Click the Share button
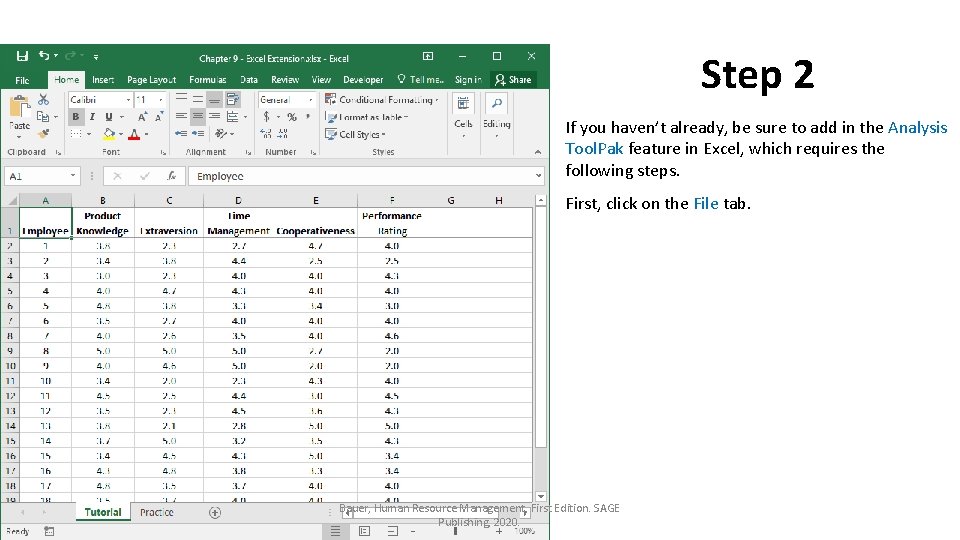Screen dimensions: 960x540 pos(514,80)
